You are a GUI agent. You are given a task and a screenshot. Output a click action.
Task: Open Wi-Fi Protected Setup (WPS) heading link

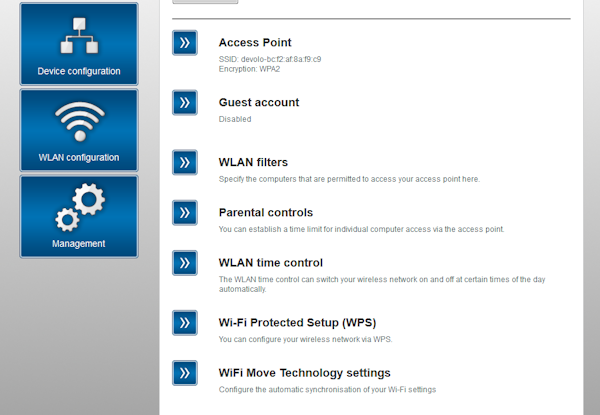coord(297,322)
